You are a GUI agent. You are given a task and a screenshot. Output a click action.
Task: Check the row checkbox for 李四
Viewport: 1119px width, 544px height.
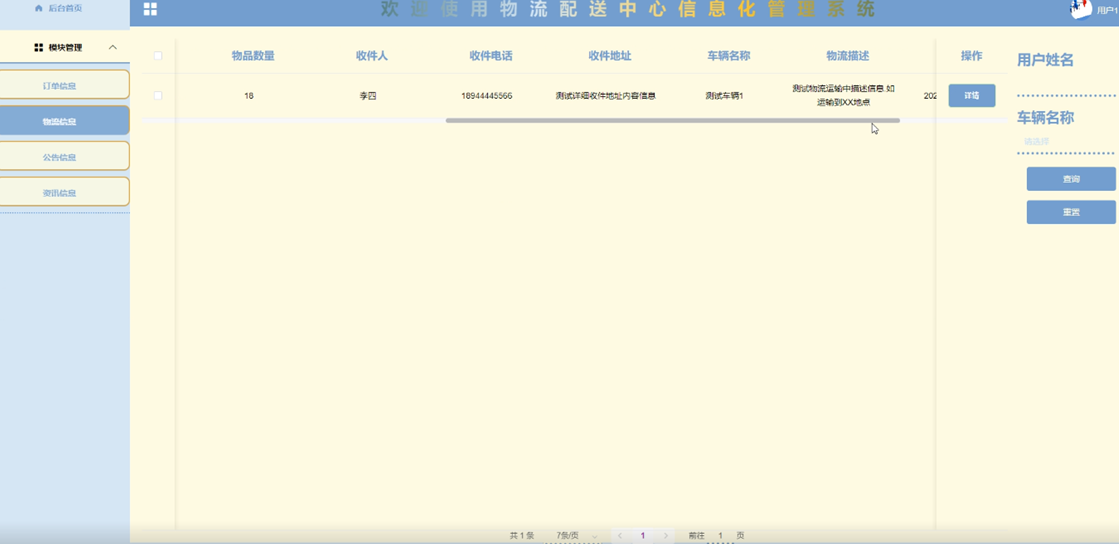click(x=158, y=96)
